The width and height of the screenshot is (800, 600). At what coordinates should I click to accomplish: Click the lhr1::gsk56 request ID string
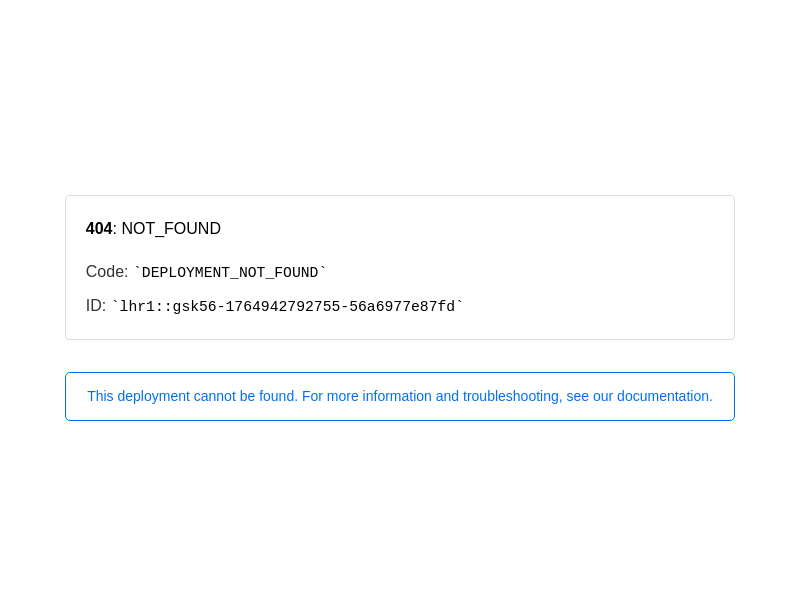click(x=287, y=307)
